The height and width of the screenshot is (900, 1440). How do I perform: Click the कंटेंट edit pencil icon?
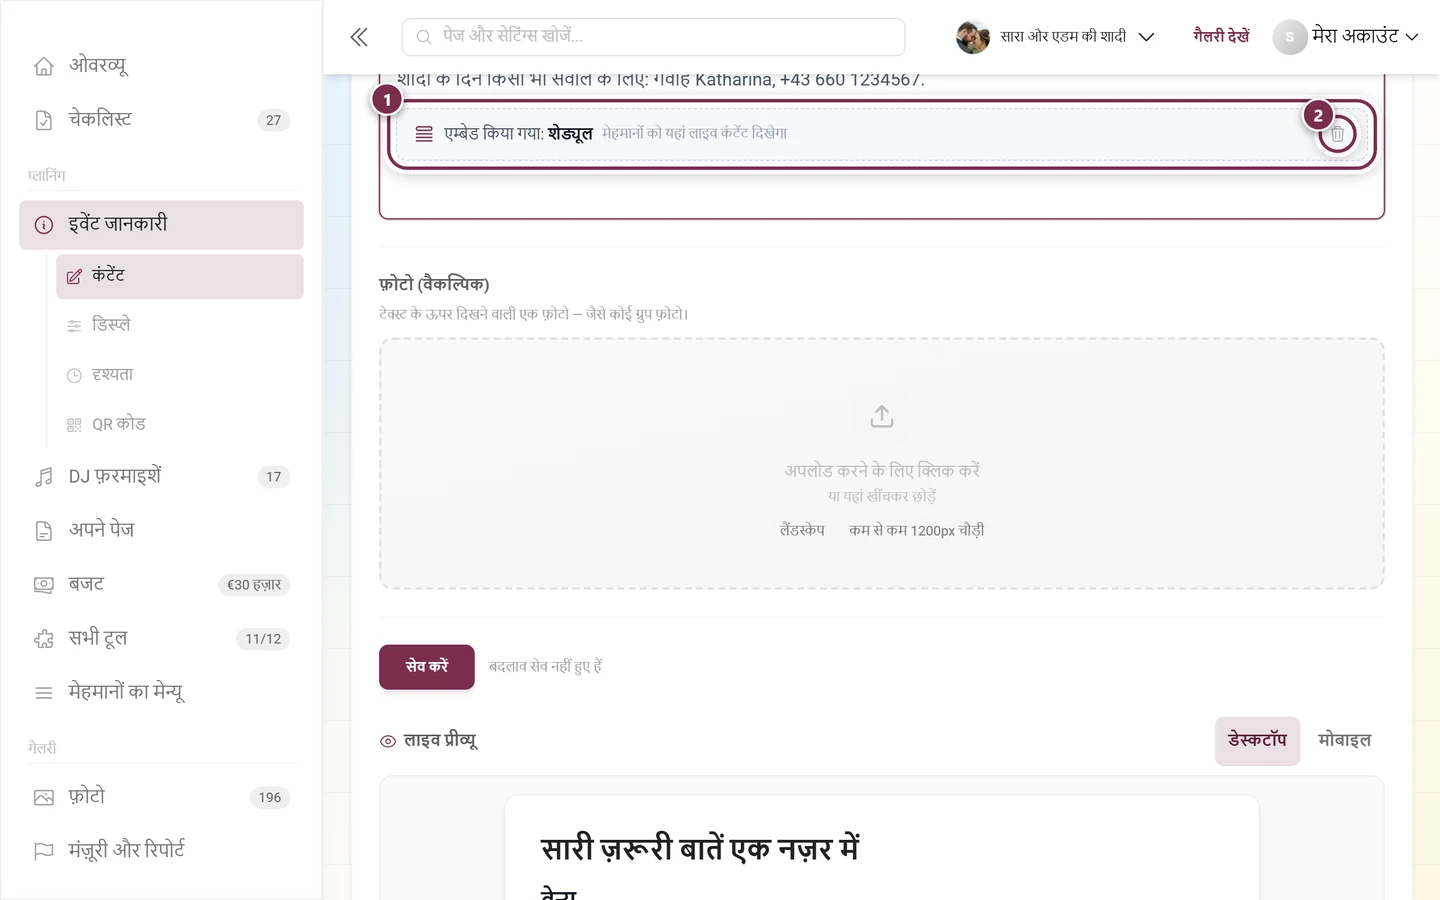click(74, 276)
